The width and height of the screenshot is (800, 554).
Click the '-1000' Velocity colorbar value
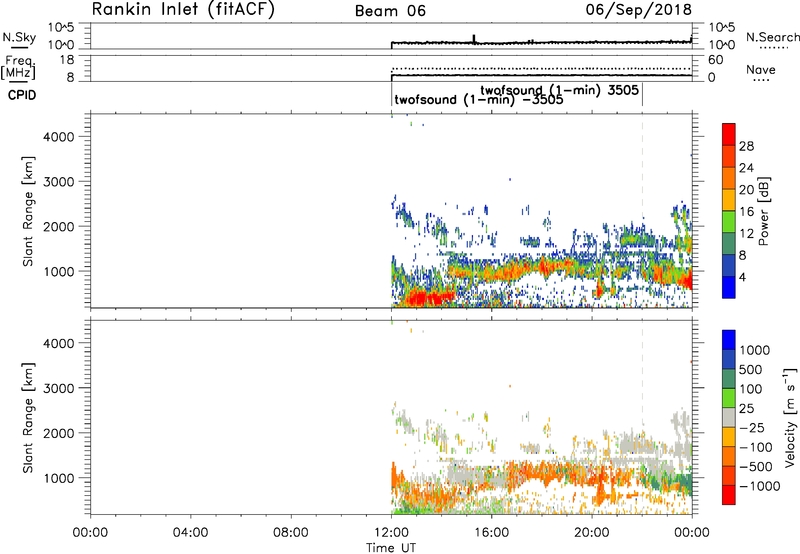tap(759, 486)
